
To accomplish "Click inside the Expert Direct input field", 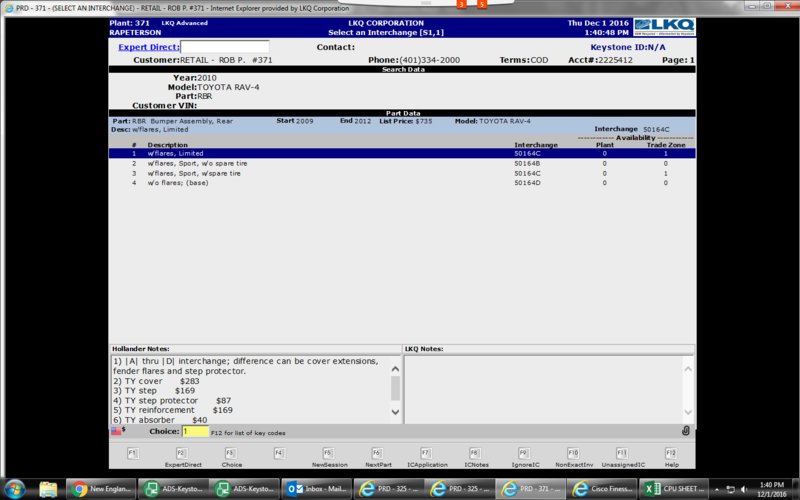I will click(225, 47).
